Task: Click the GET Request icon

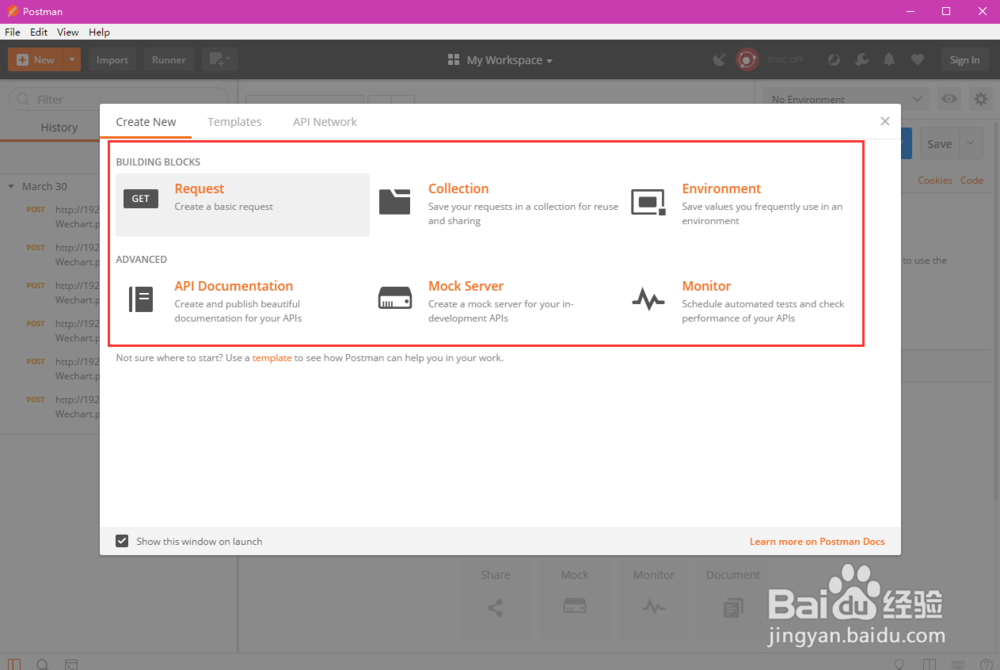Action: tap(140, 199)
